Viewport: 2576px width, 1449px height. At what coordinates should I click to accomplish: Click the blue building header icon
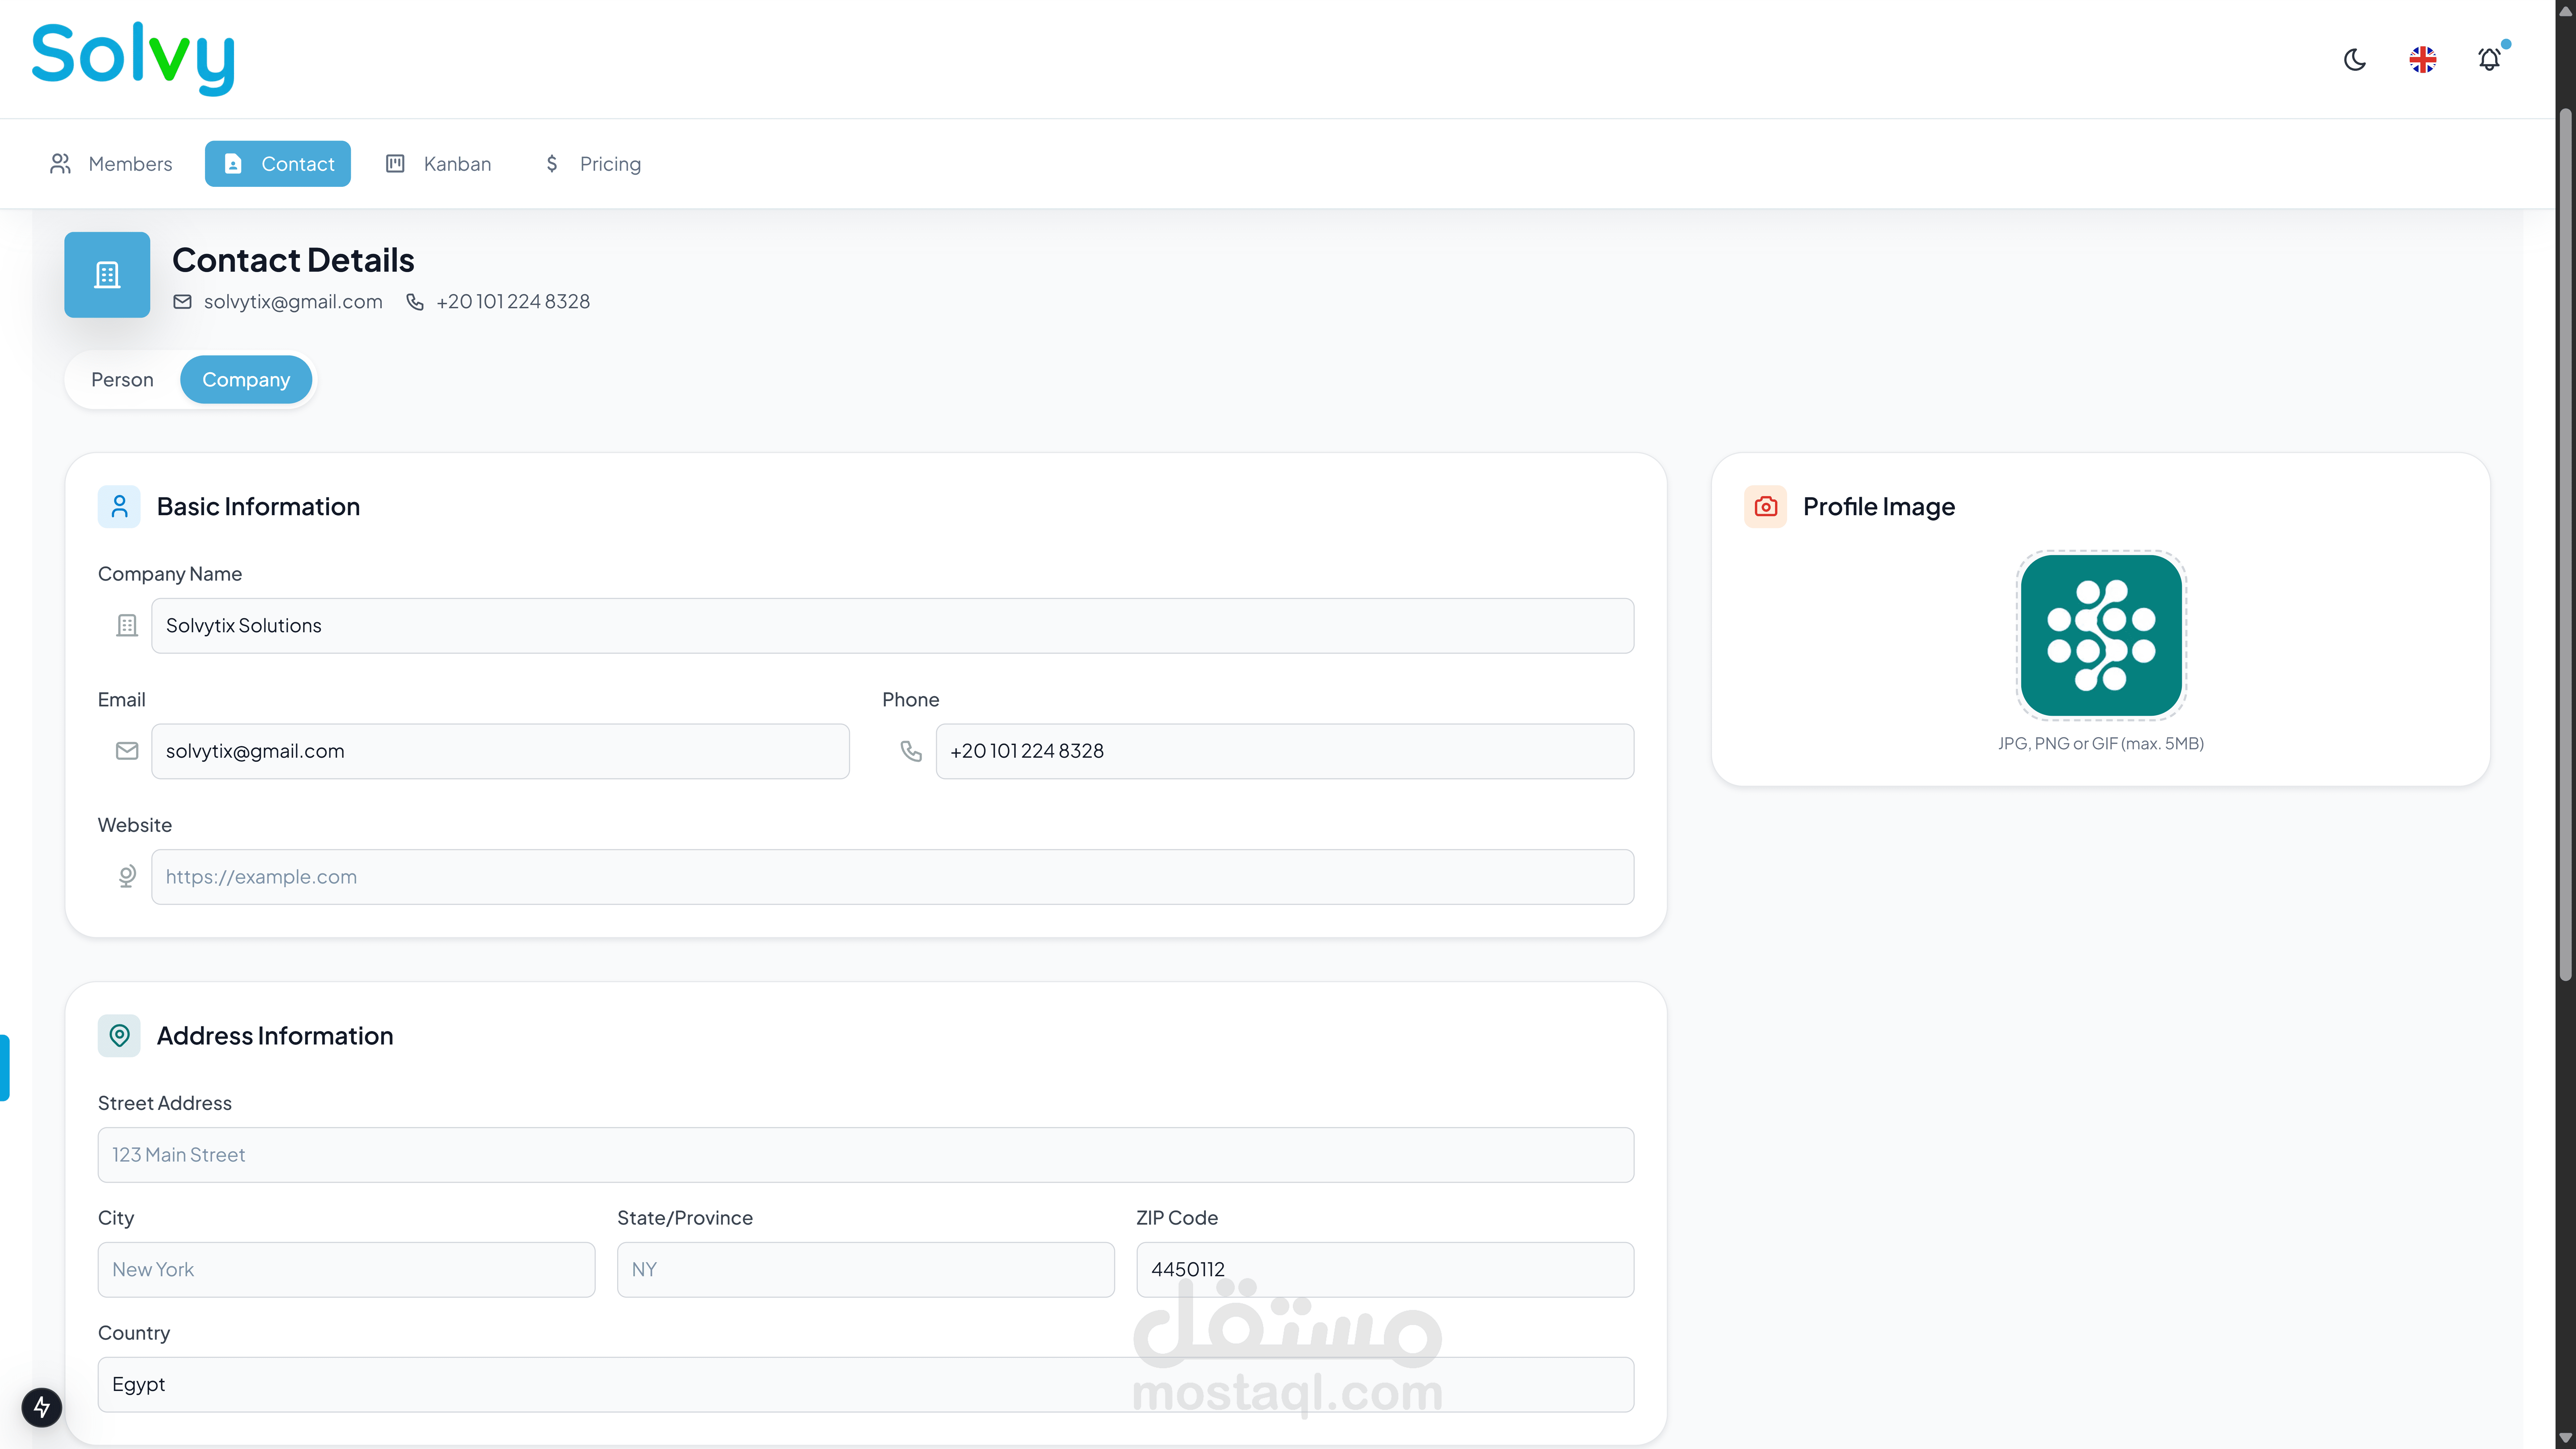pos(107,275)
